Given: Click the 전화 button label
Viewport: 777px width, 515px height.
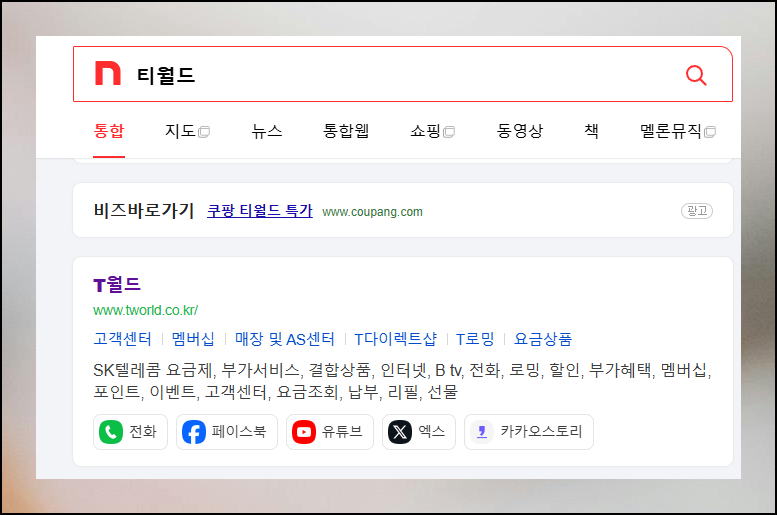Looking at the screenshot, I should pos(143,431).
